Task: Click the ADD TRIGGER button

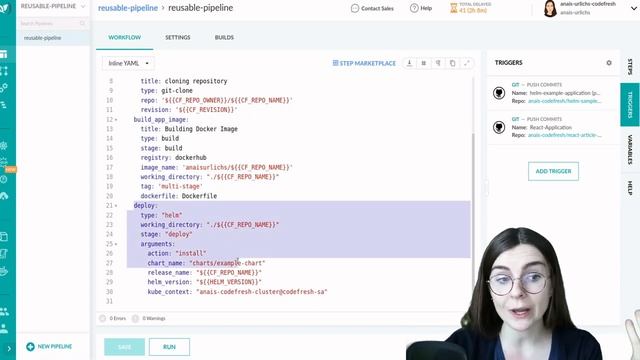Action: pyautogui.click(x=553, y=171)
